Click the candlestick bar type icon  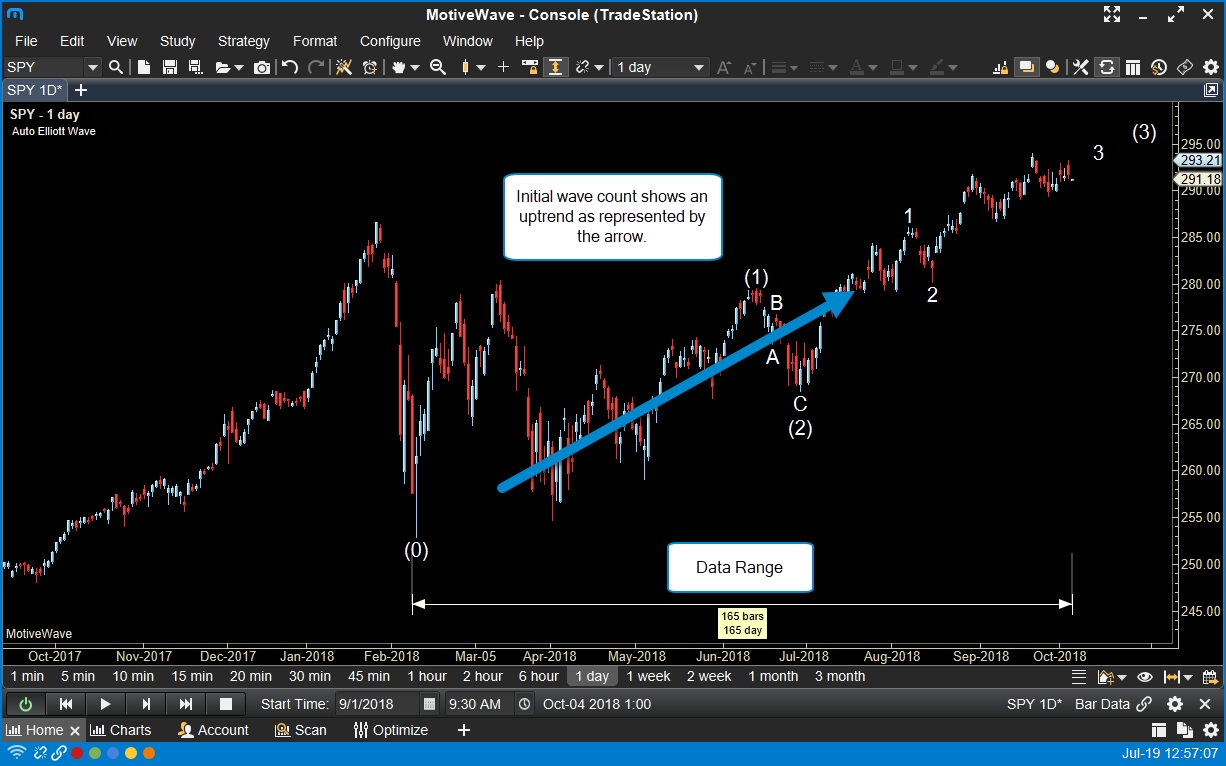coord(465,67)
